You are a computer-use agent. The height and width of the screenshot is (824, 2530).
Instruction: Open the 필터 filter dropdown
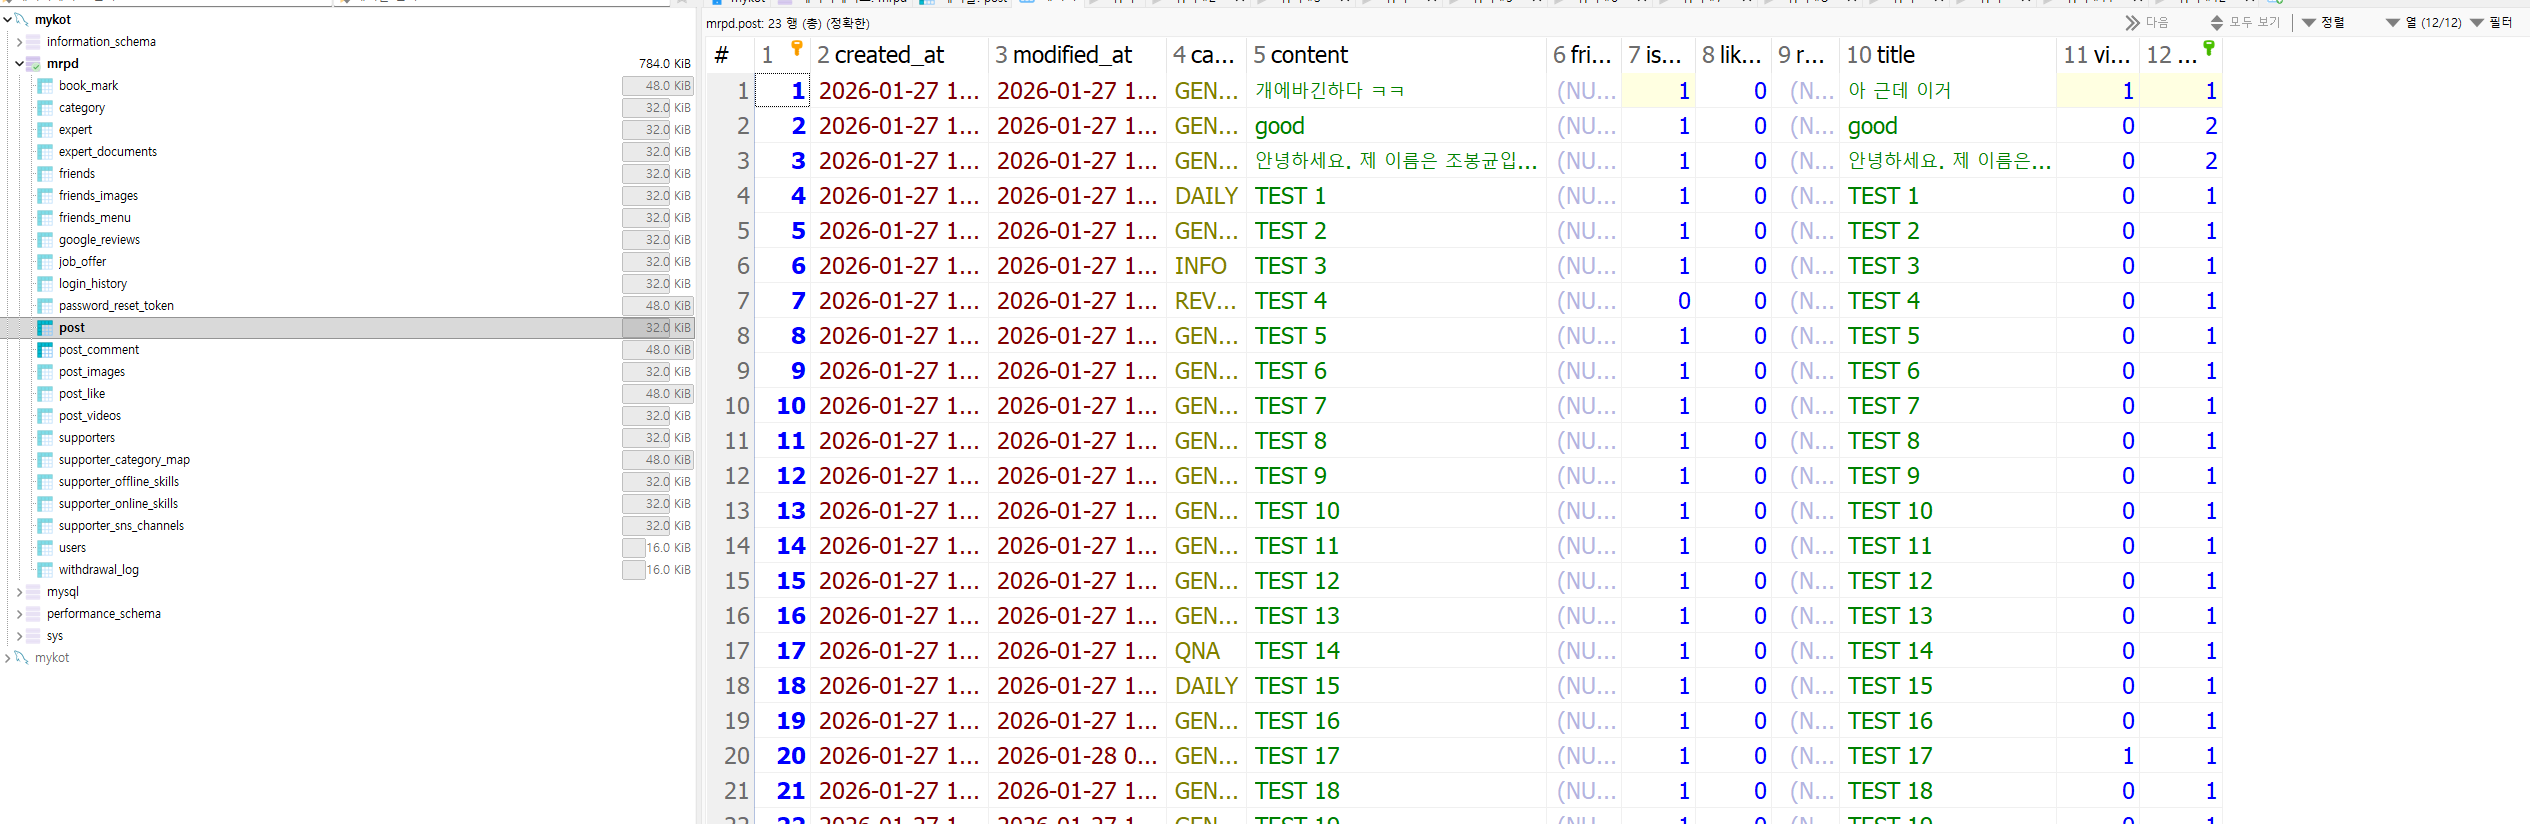tap(2491, 23)
